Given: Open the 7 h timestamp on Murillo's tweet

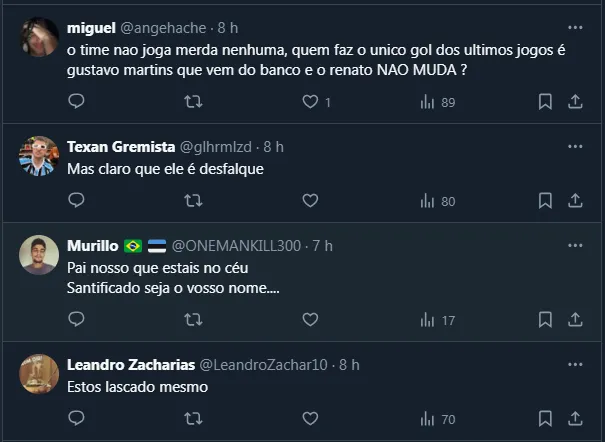Looking at the screenshot, I should click(x=323, y=246).
